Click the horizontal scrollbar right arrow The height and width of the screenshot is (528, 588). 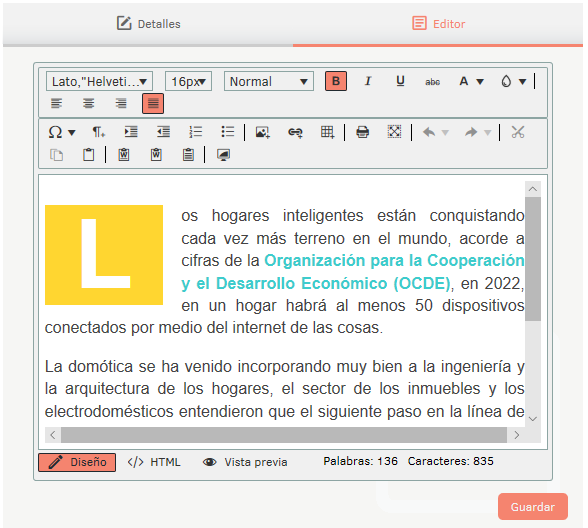tap(517, 435)
